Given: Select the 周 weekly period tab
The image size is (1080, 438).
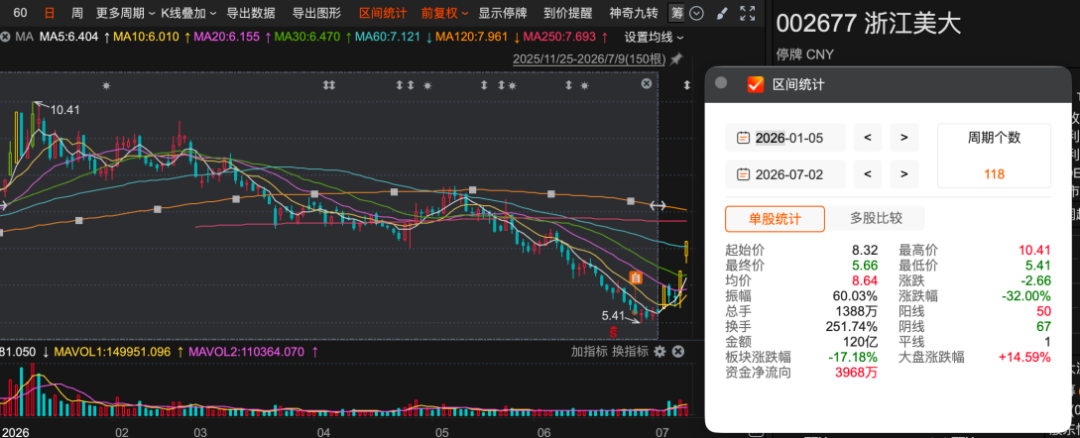Looking at the screenshot, I should coord(77,12).
